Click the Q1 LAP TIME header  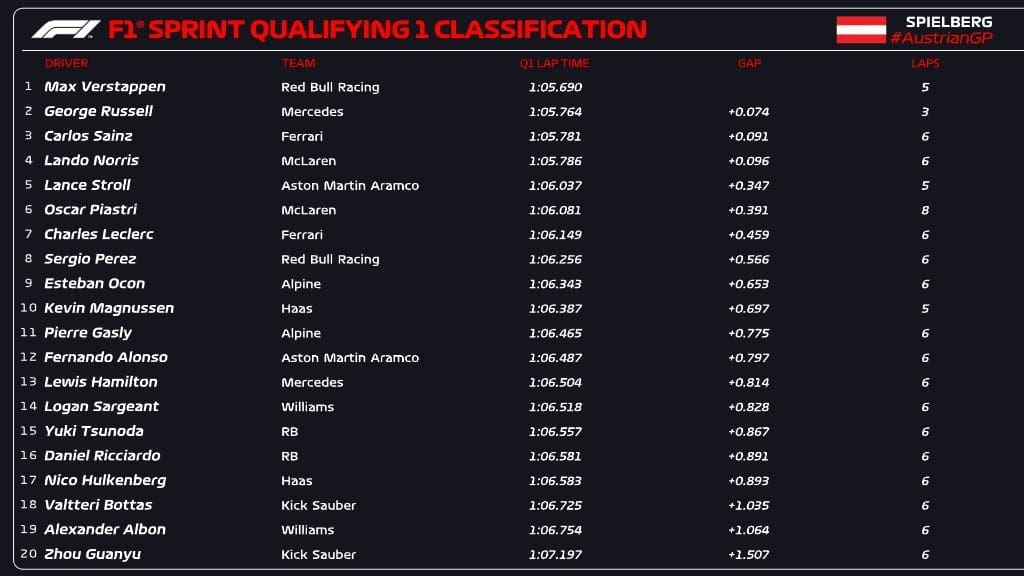[x=554, y=63]
